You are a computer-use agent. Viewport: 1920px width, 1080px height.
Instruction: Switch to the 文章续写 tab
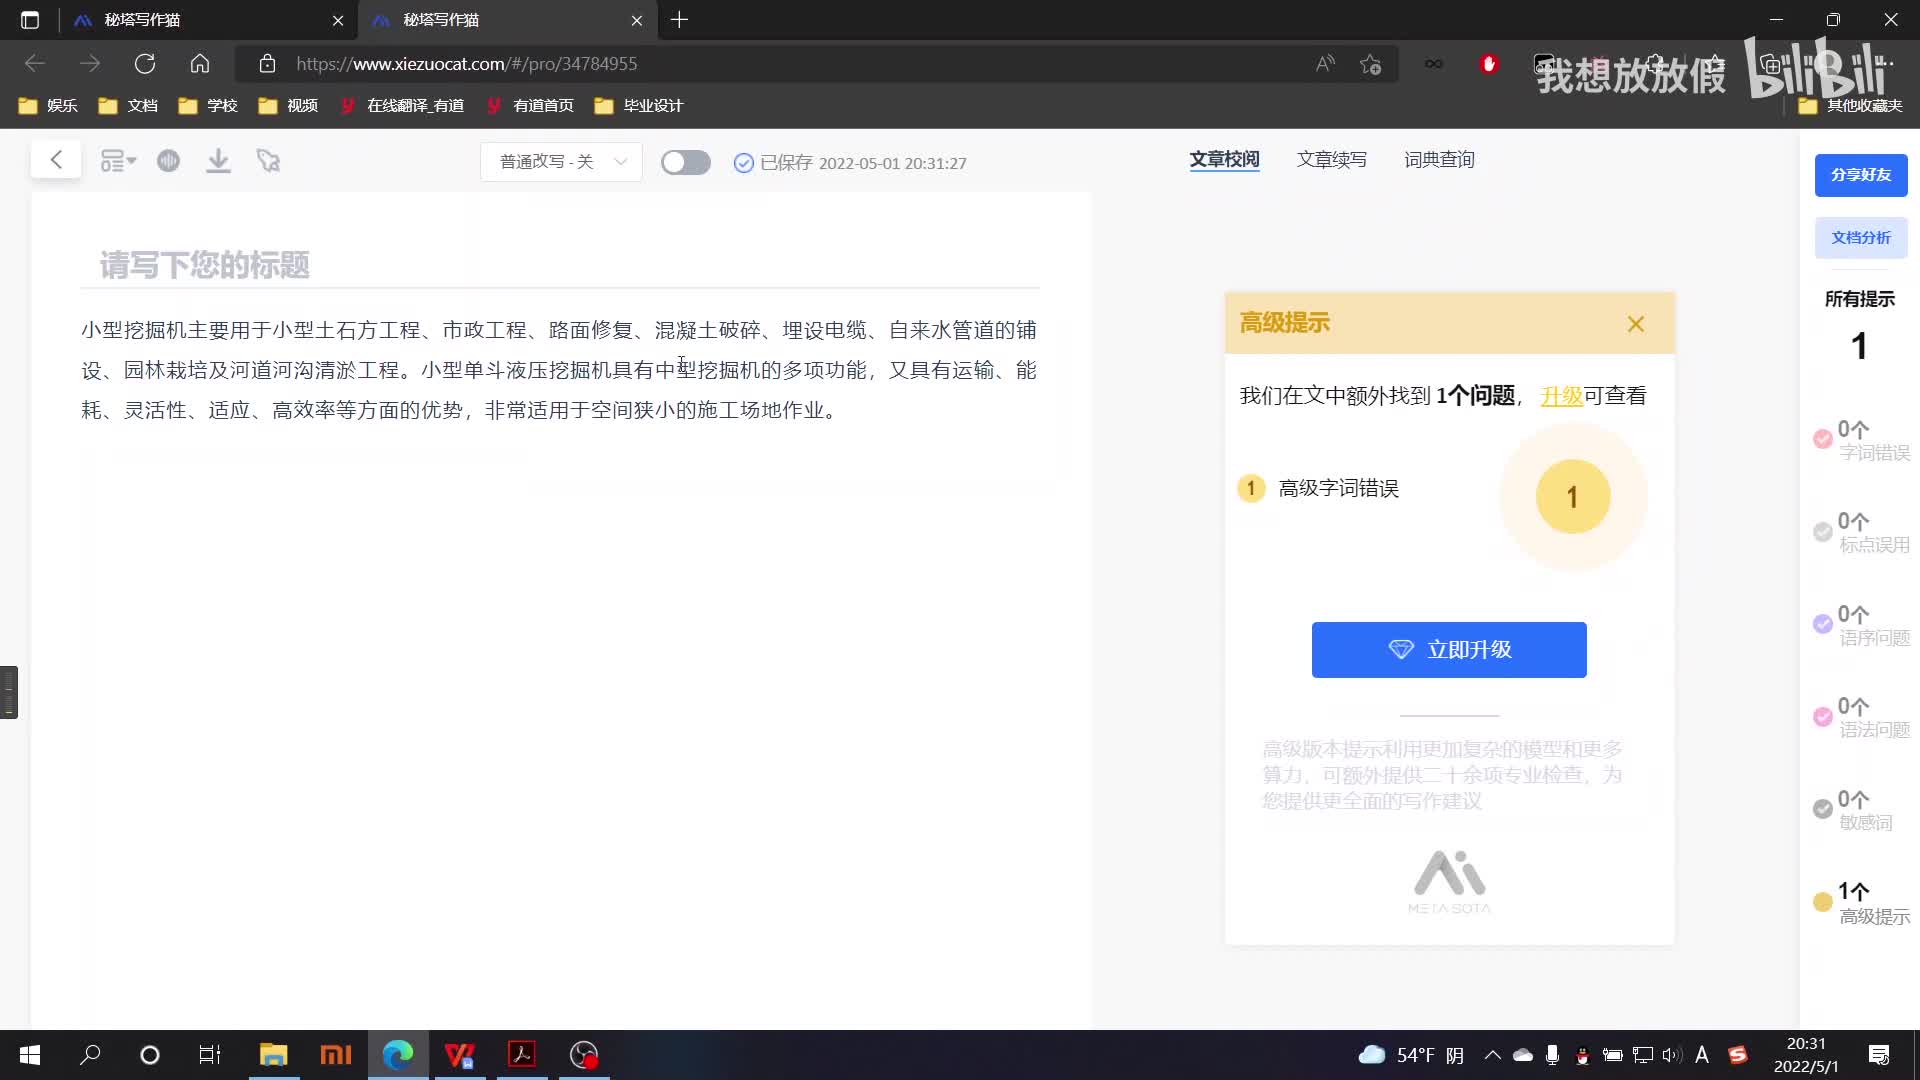1331,159
